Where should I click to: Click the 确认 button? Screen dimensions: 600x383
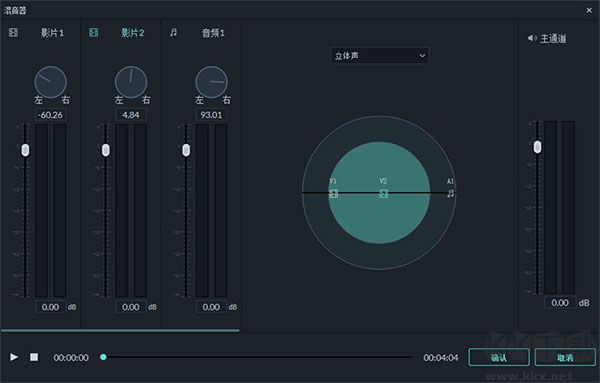tap(499, 357)
